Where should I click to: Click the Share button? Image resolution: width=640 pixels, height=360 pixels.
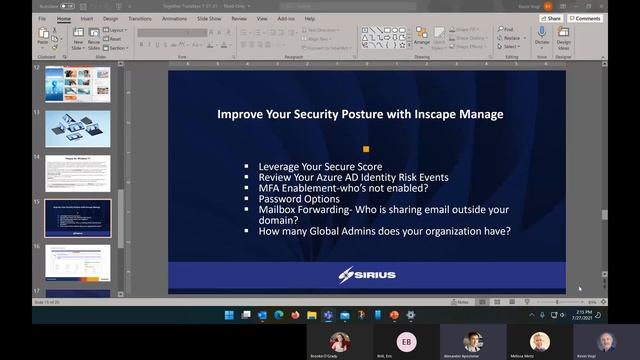click(551, 18)
